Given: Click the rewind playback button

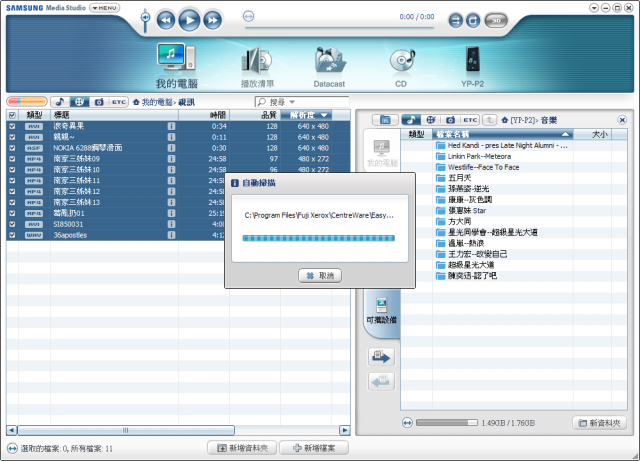Looking at the screenshot, I should tap(166, 20).
